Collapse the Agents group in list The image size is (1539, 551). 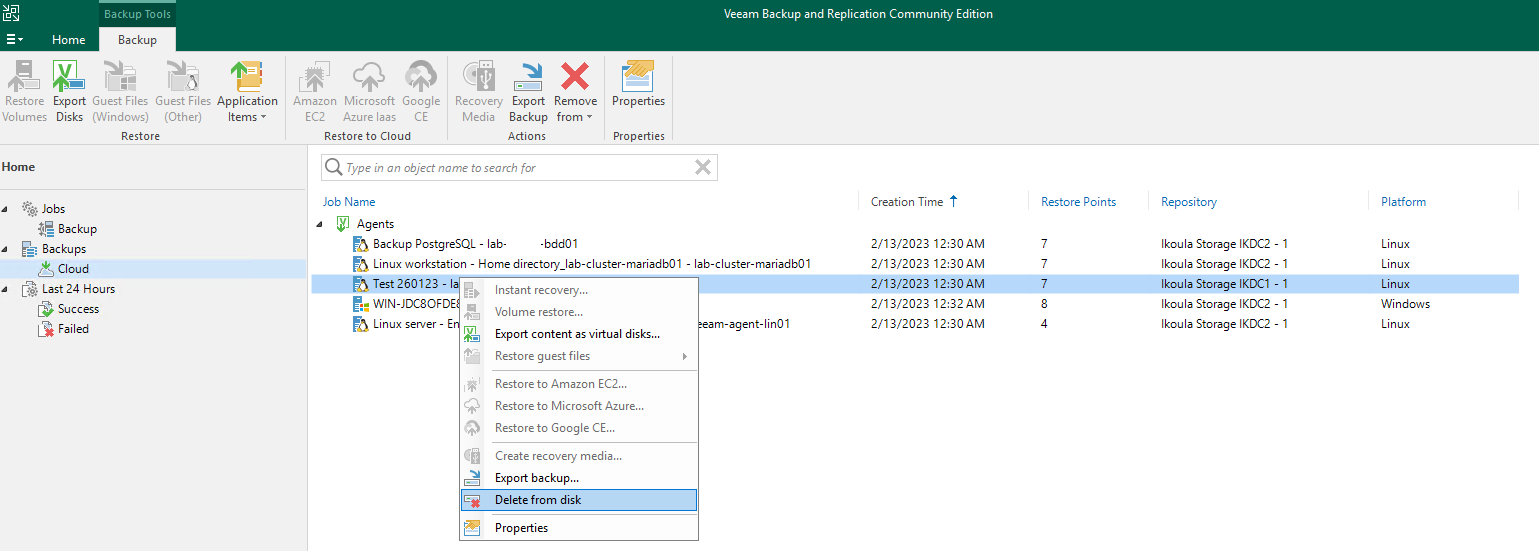click(x=319, y=224)
